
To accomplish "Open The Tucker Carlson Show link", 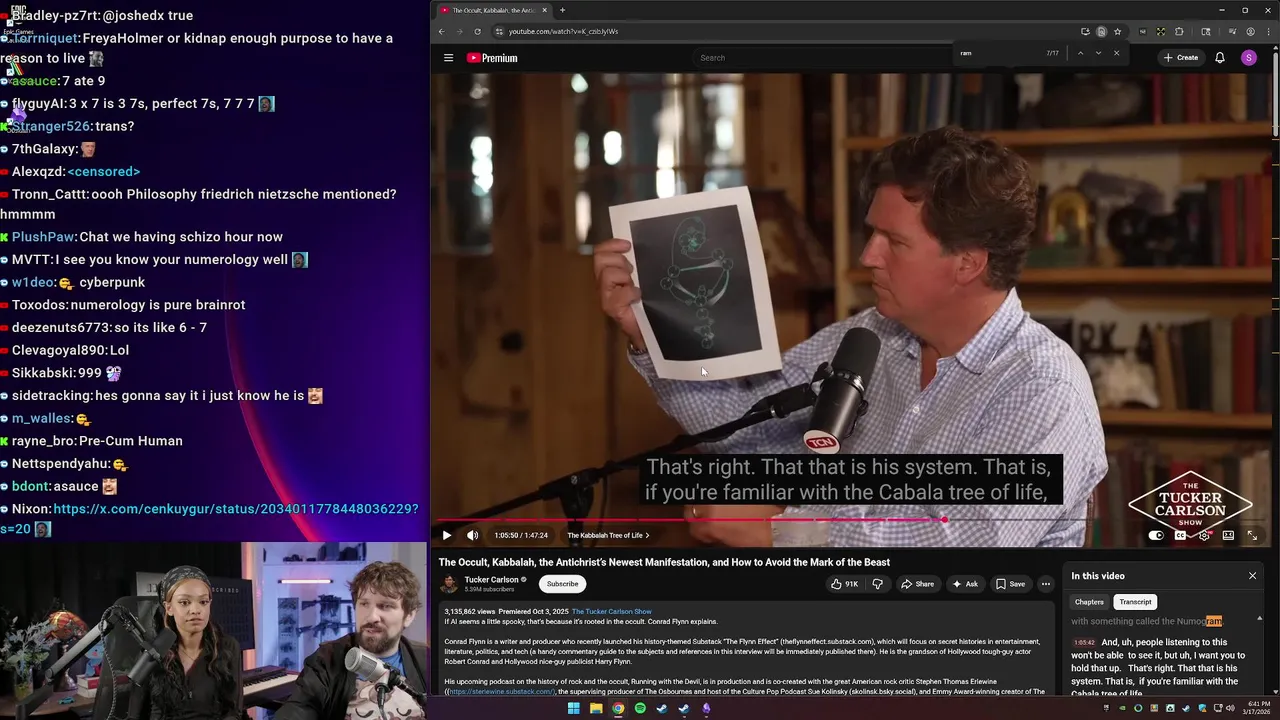I will [611, 611].
